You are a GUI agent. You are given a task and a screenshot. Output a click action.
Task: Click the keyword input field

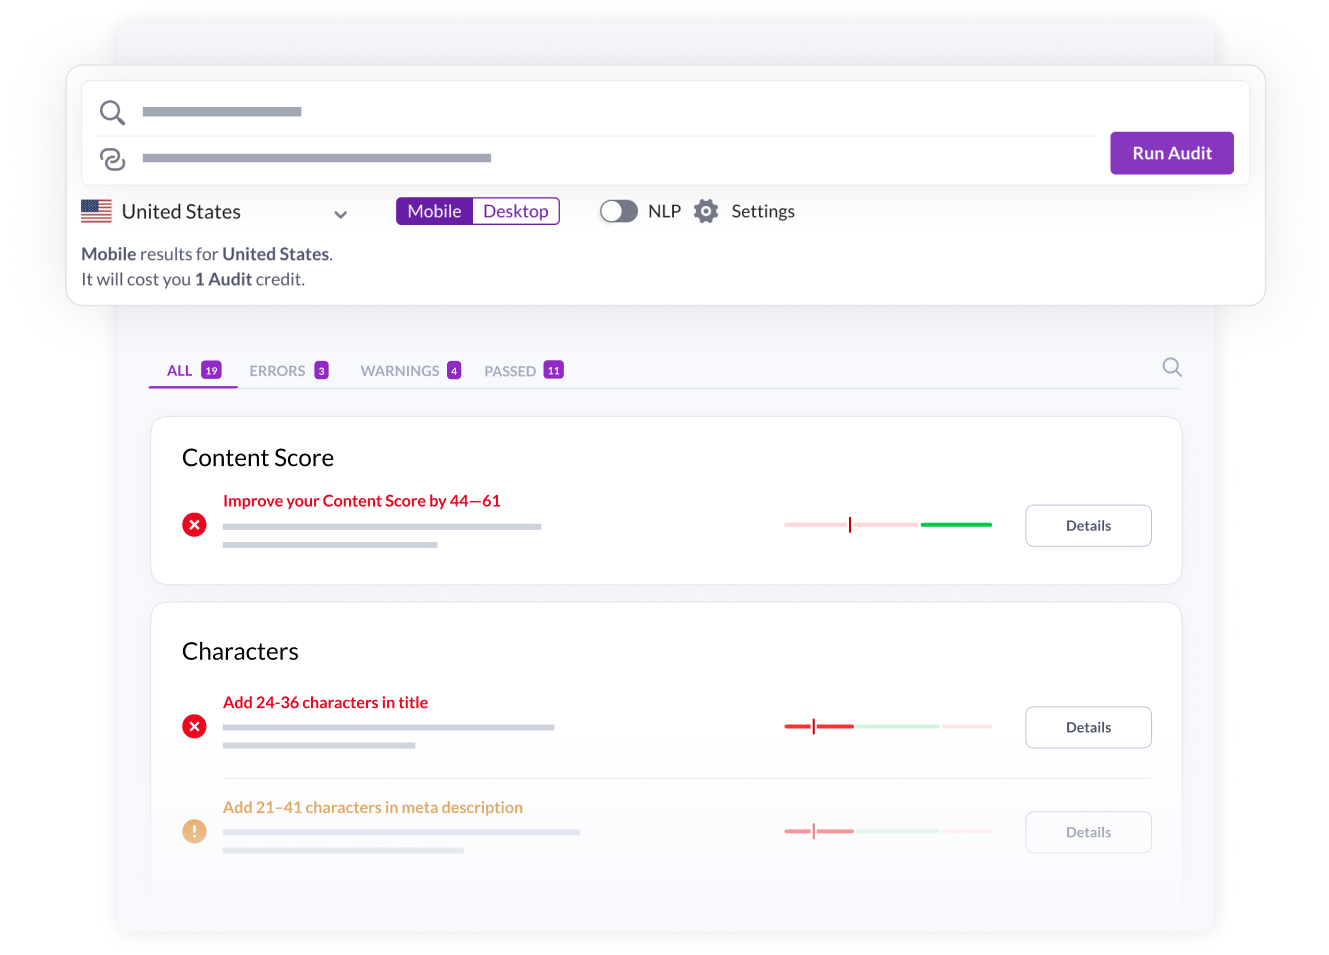point(300,112)
